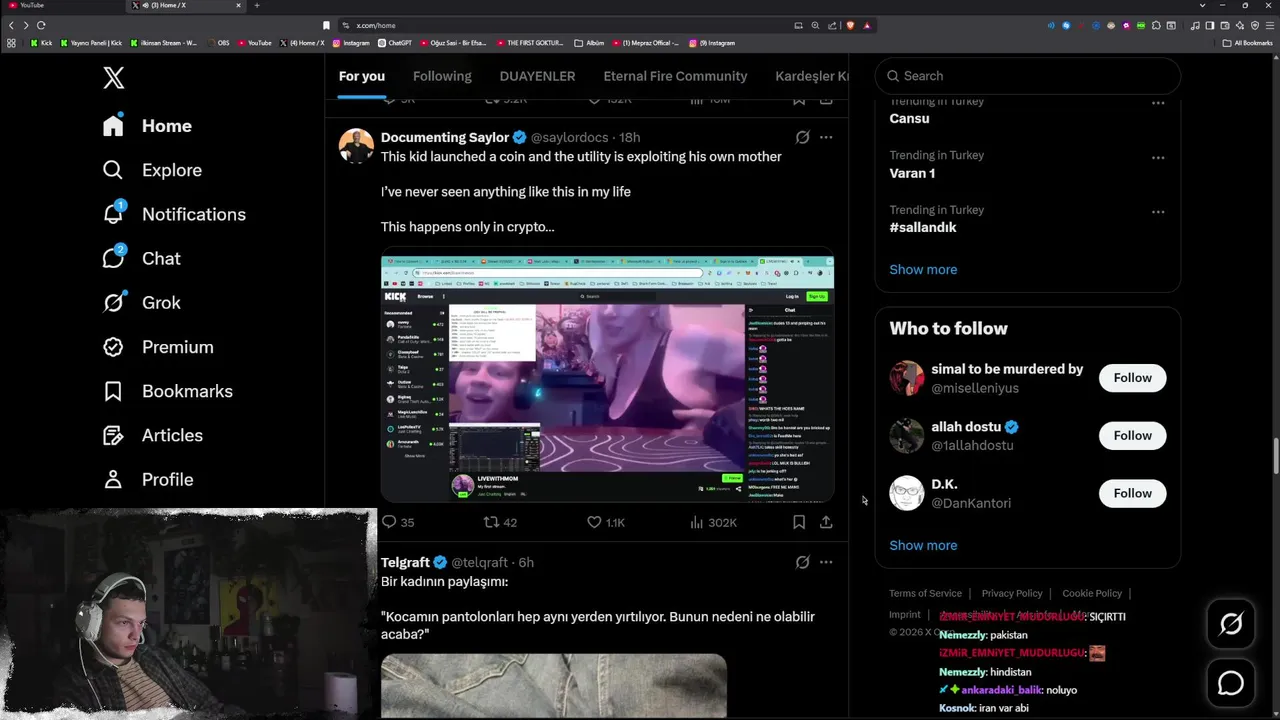This screenshot has width=1280, height=720.
Task: Open browser main hamburger menu
Action: click(1270, 25)
